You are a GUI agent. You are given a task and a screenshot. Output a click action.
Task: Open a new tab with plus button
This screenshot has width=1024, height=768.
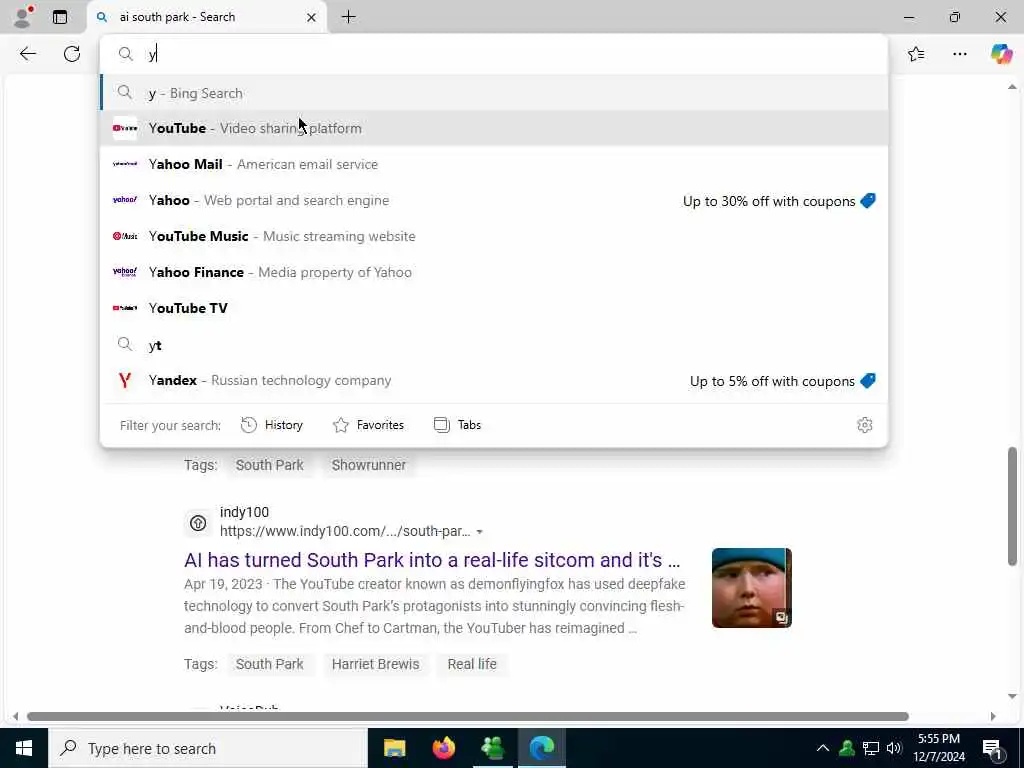pos(349,17)
